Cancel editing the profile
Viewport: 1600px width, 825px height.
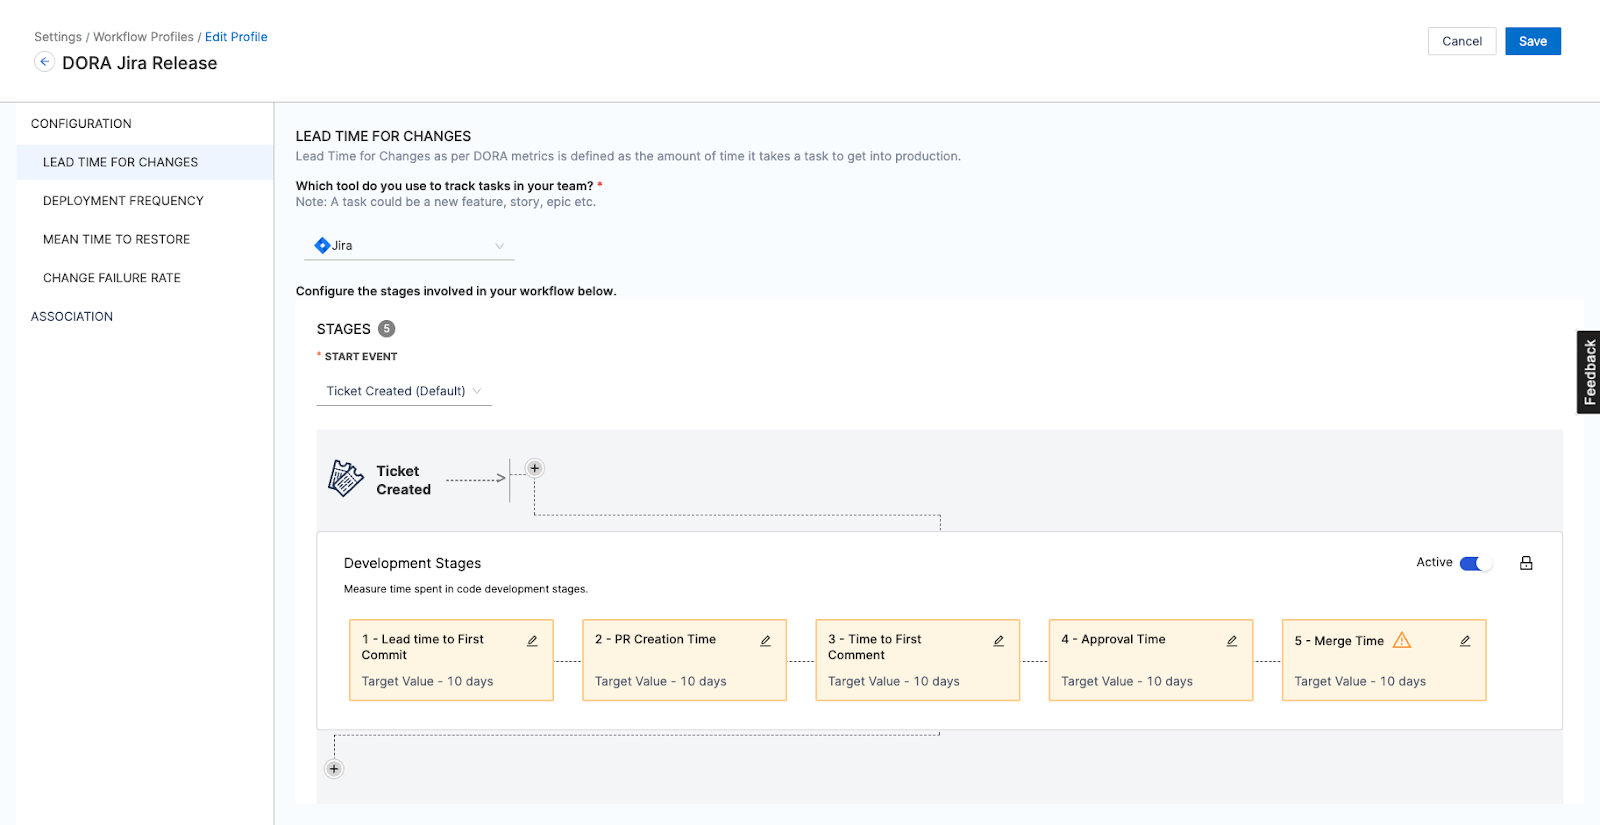[x=1461, y=41]
